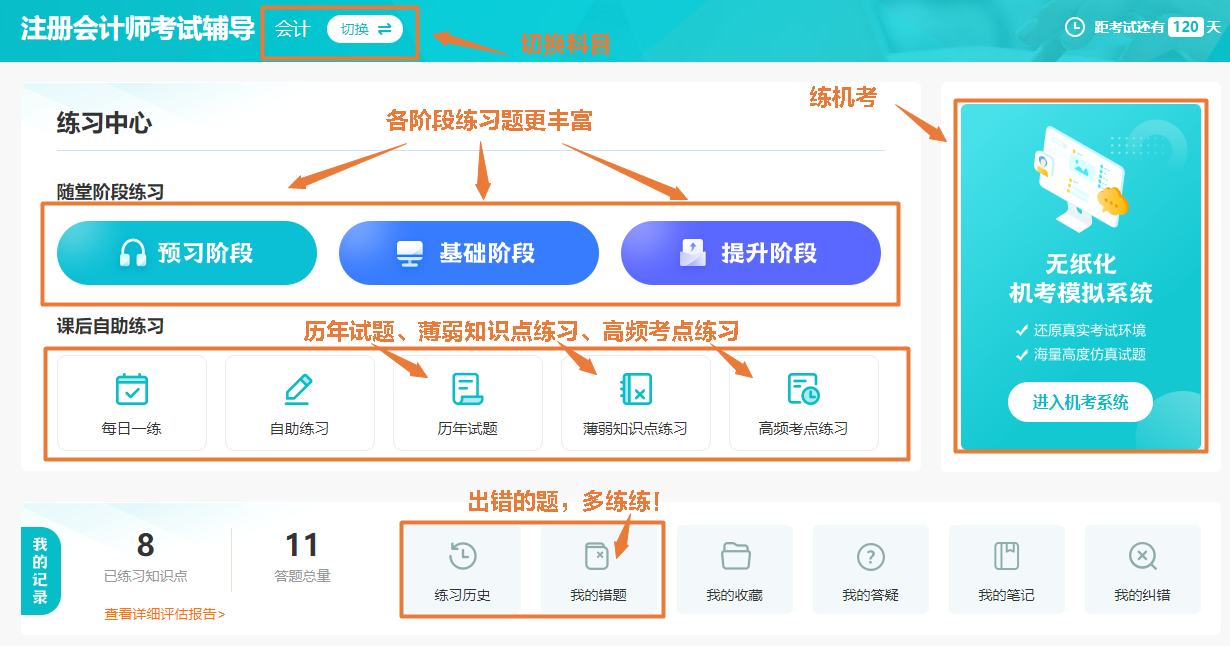Click 进入机考系统 to enter mock exam

(x=1079, y=402)
